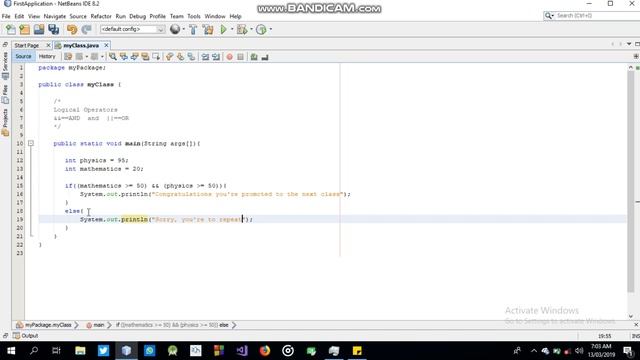The width and height of the screenshot is (640, 360).
Task: Click the Find Next Occurrence icon
Action: (x=134, y=57)
